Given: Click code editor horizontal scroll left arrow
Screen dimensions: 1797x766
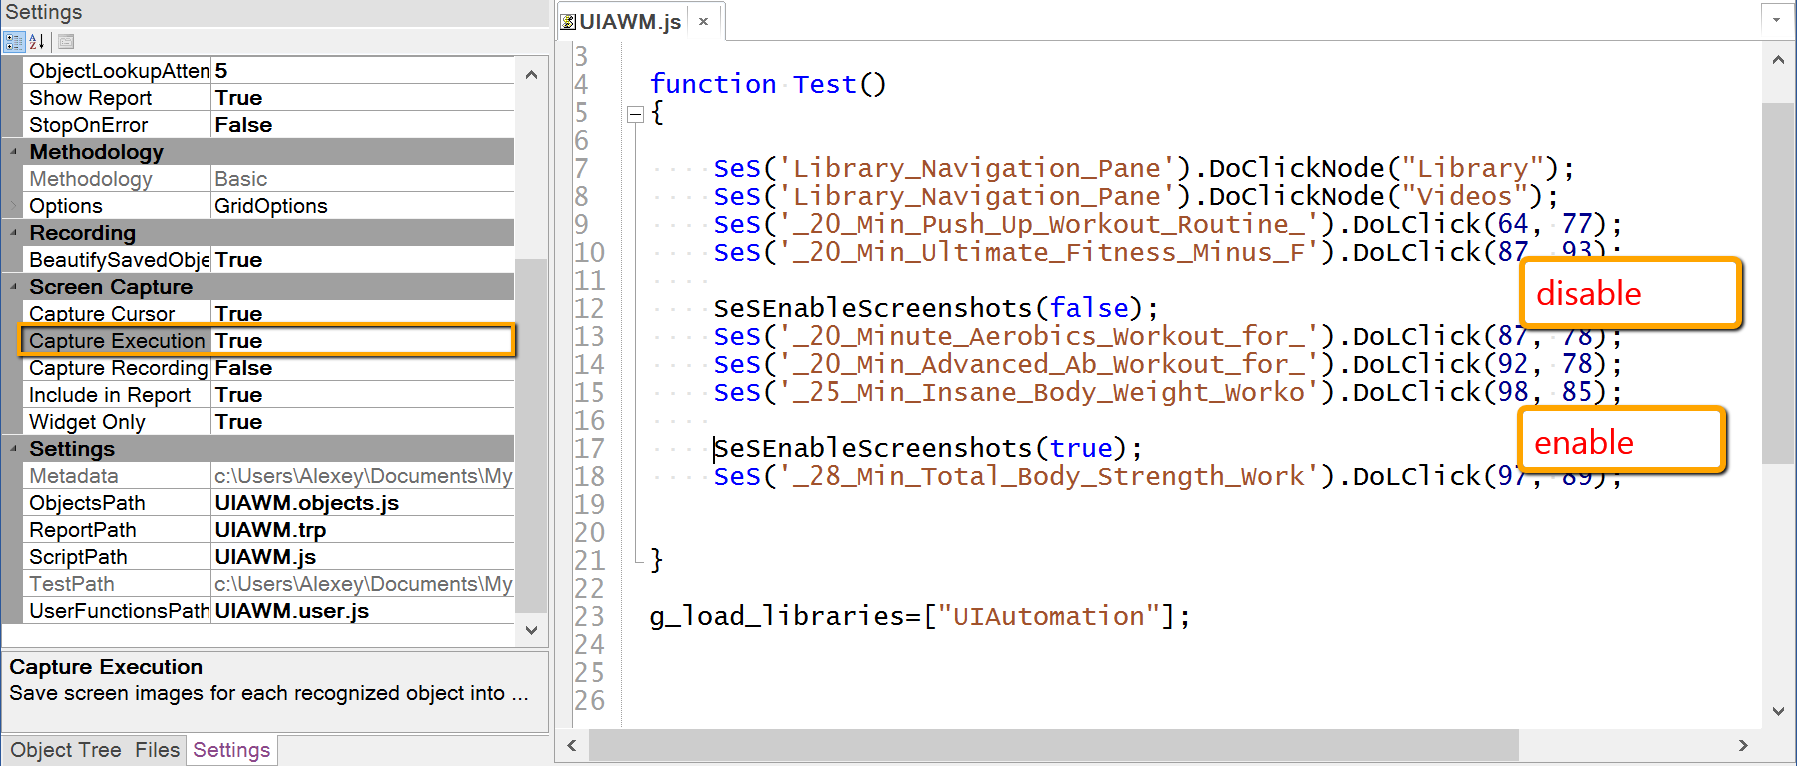Looking at the screenshot, I should point(572,745).
